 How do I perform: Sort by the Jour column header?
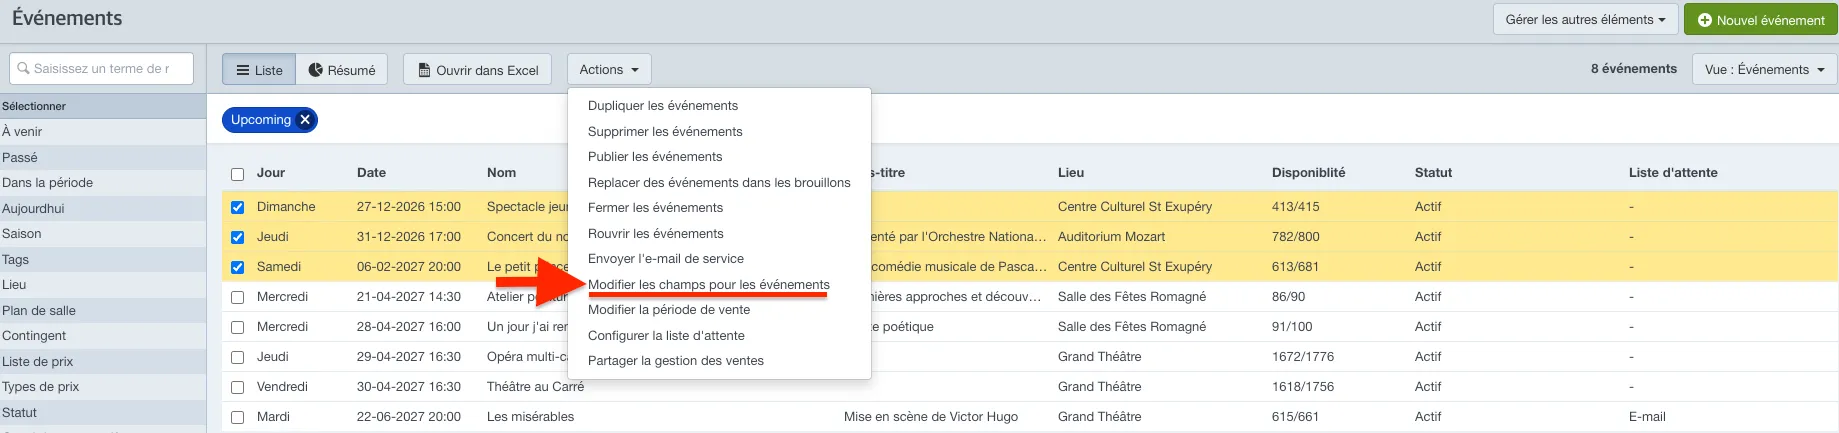tap(271, 172)
